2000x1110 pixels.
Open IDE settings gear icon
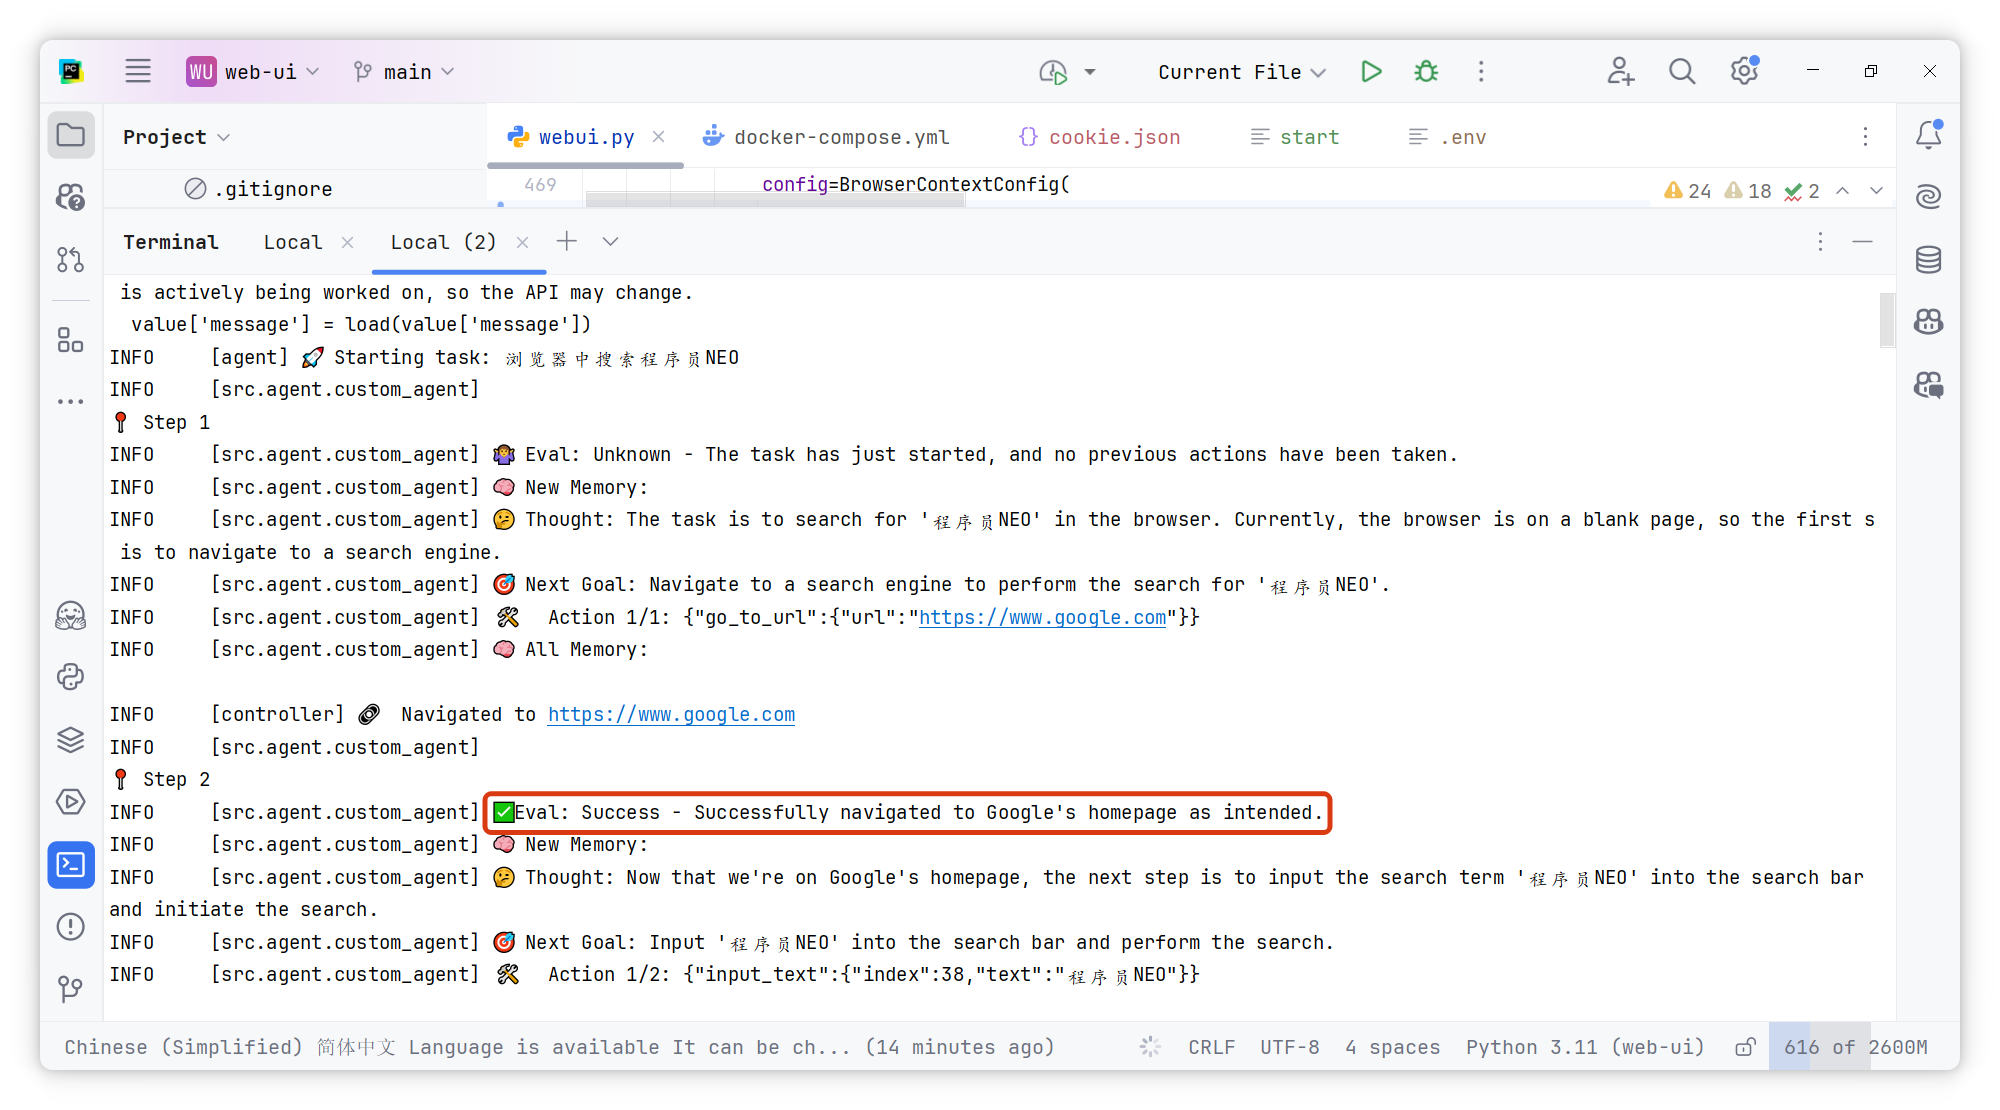1745,71
